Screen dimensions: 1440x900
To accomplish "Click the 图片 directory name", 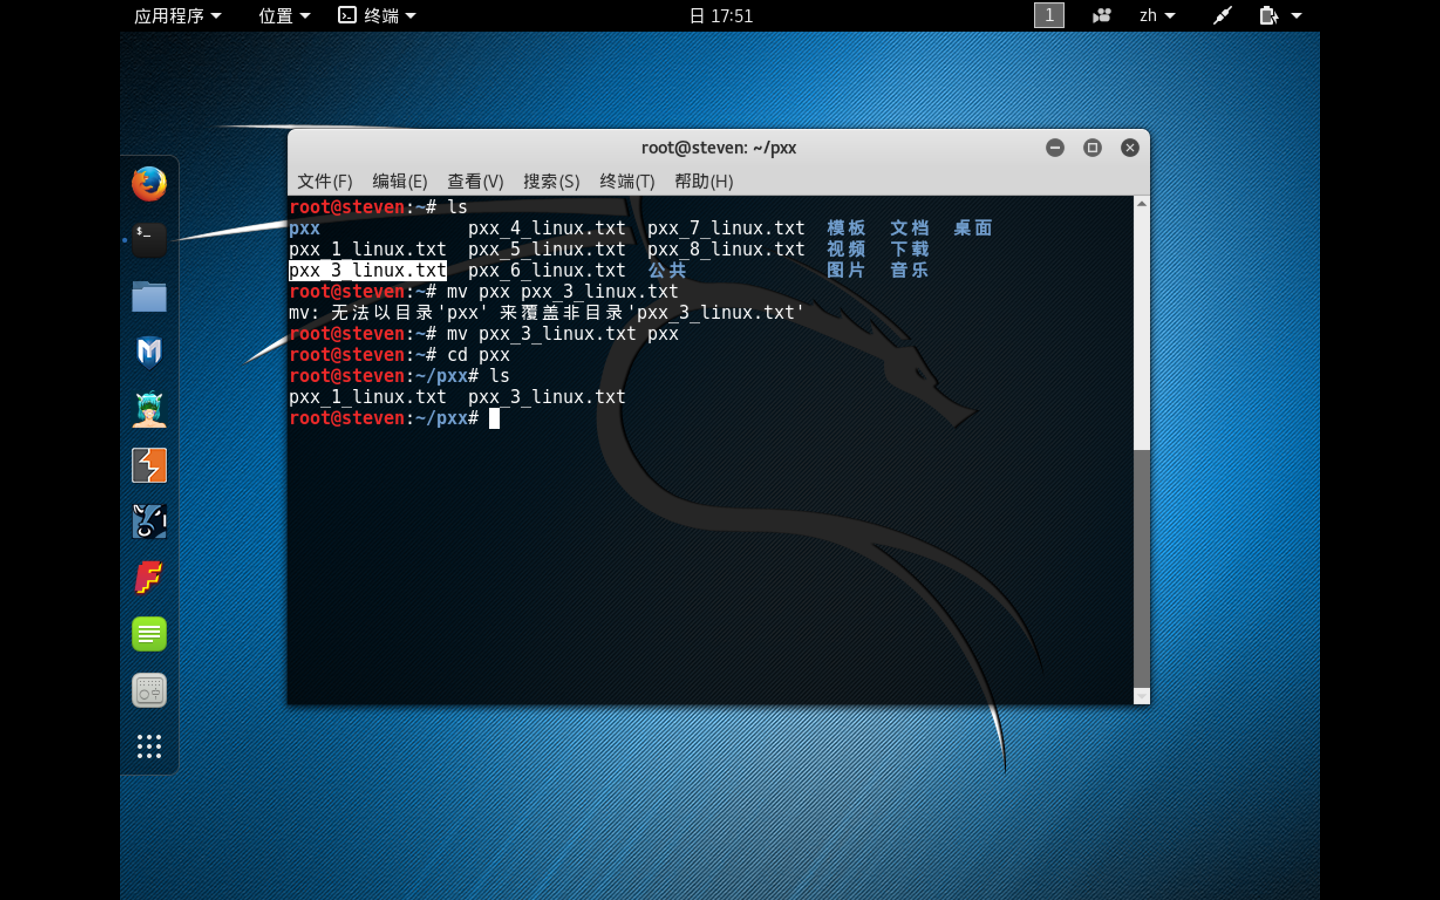I will (x=846, y=270).
